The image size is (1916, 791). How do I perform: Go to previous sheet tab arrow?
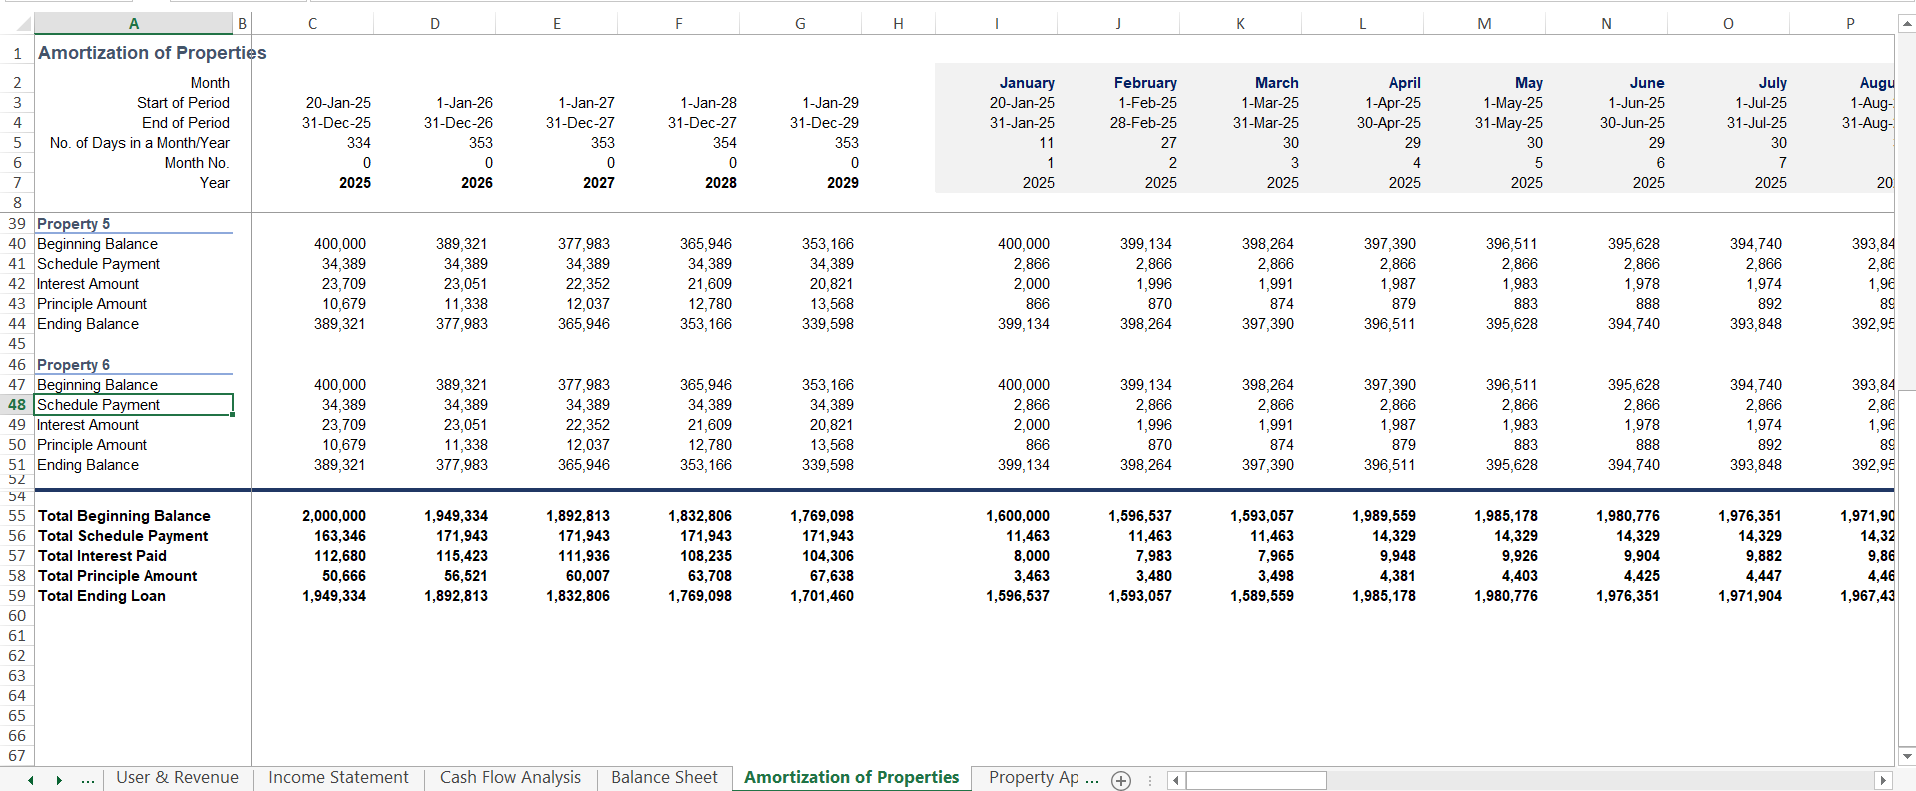coord(31,780)
